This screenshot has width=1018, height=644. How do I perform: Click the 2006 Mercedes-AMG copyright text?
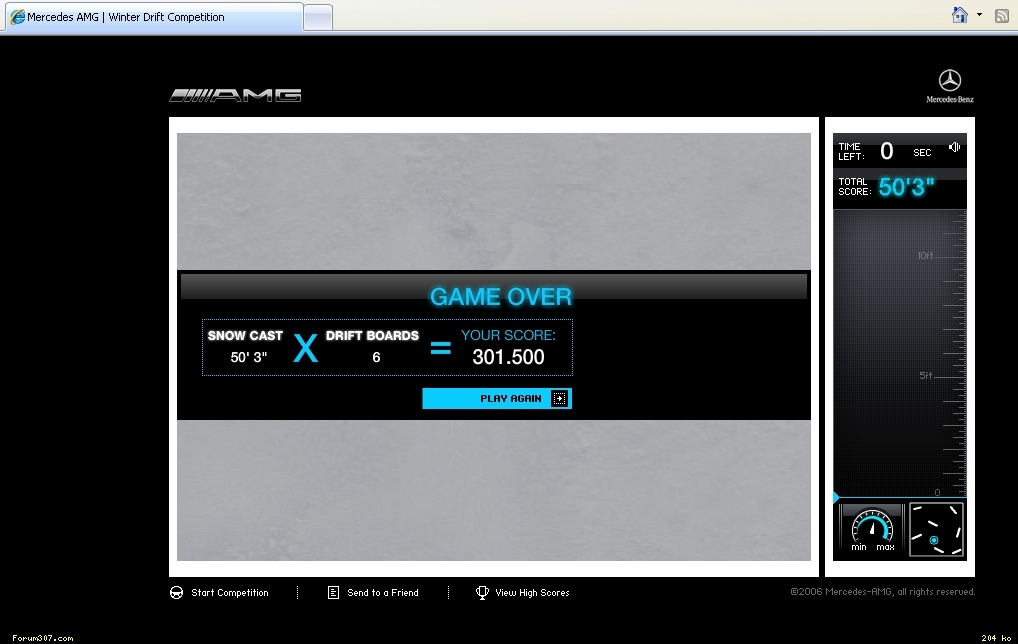coord(882,591)
